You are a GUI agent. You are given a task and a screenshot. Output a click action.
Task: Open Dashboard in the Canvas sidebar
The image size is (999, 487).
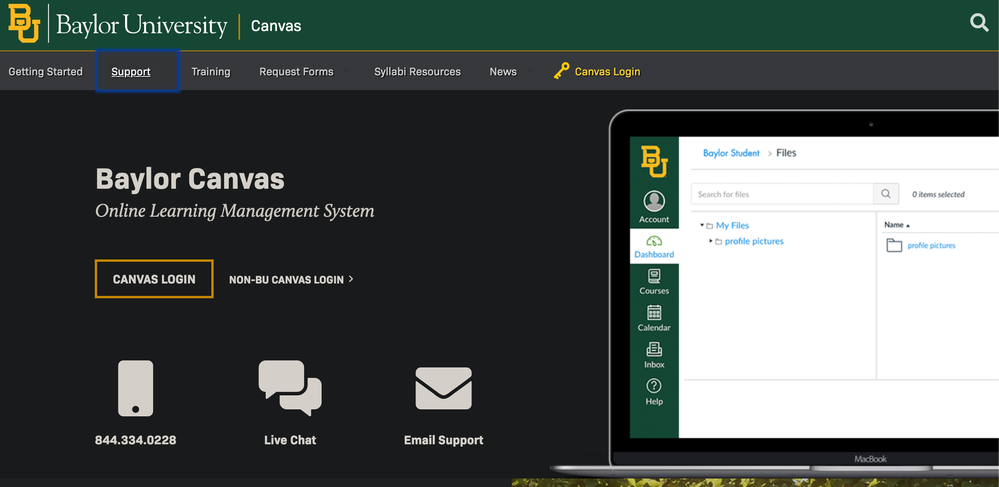pos(654,246)
